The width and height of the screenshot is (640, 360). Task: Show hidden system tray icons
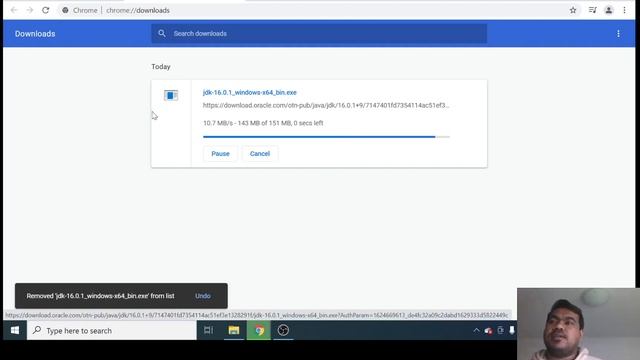476,330
